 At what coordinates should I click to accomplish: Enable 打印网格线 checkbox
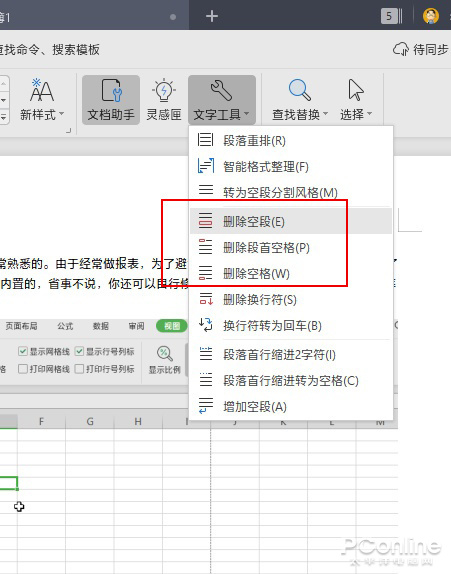tap(23, 369)
